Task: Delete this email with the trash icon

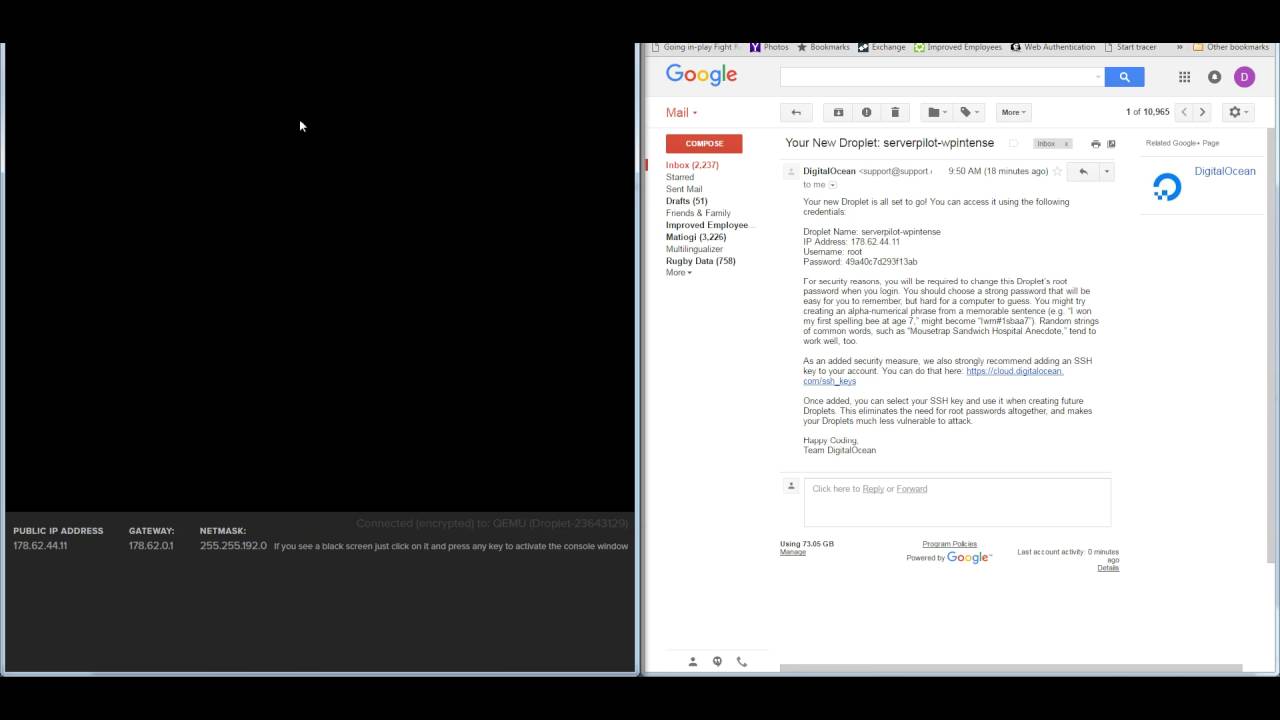Action: [x=895, y=112]
